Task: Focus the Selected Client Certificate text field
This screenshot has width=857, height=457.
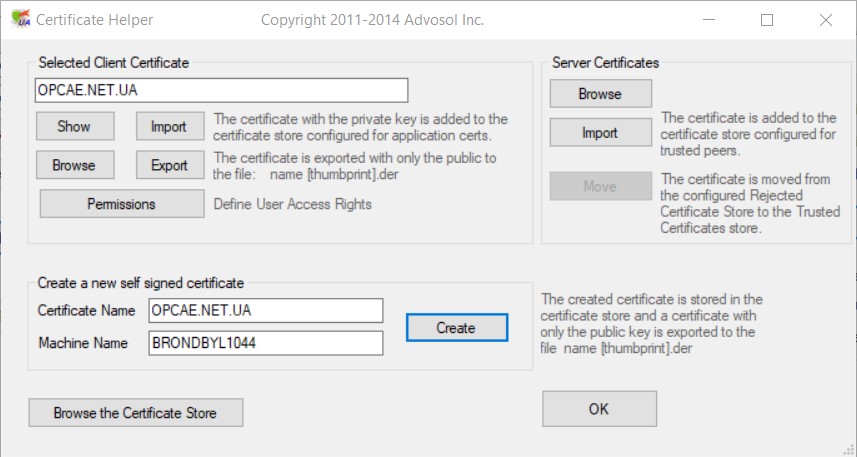Action: (221, 90)
